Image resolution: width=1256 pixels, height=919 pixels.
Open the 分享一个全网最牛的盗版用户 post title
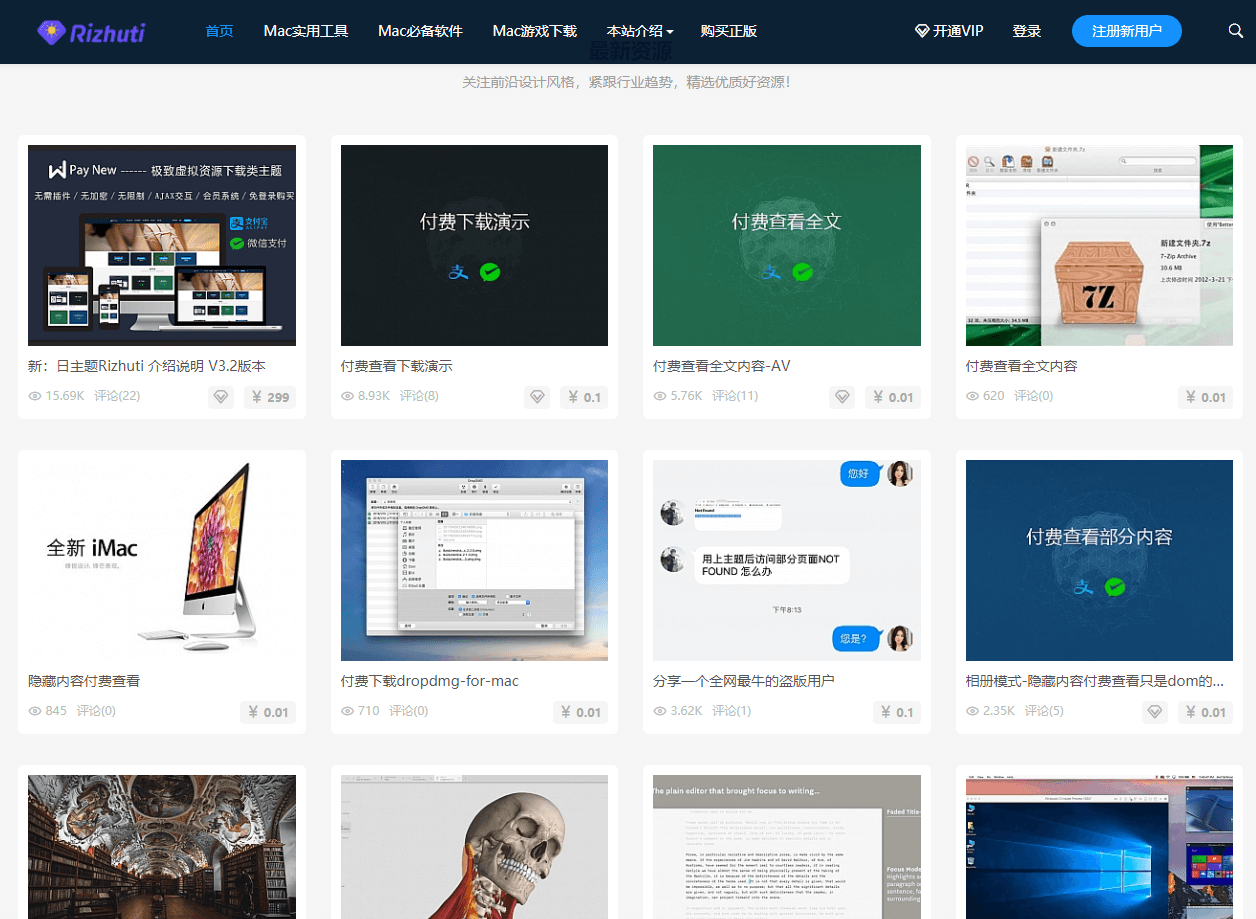[744, 681]
